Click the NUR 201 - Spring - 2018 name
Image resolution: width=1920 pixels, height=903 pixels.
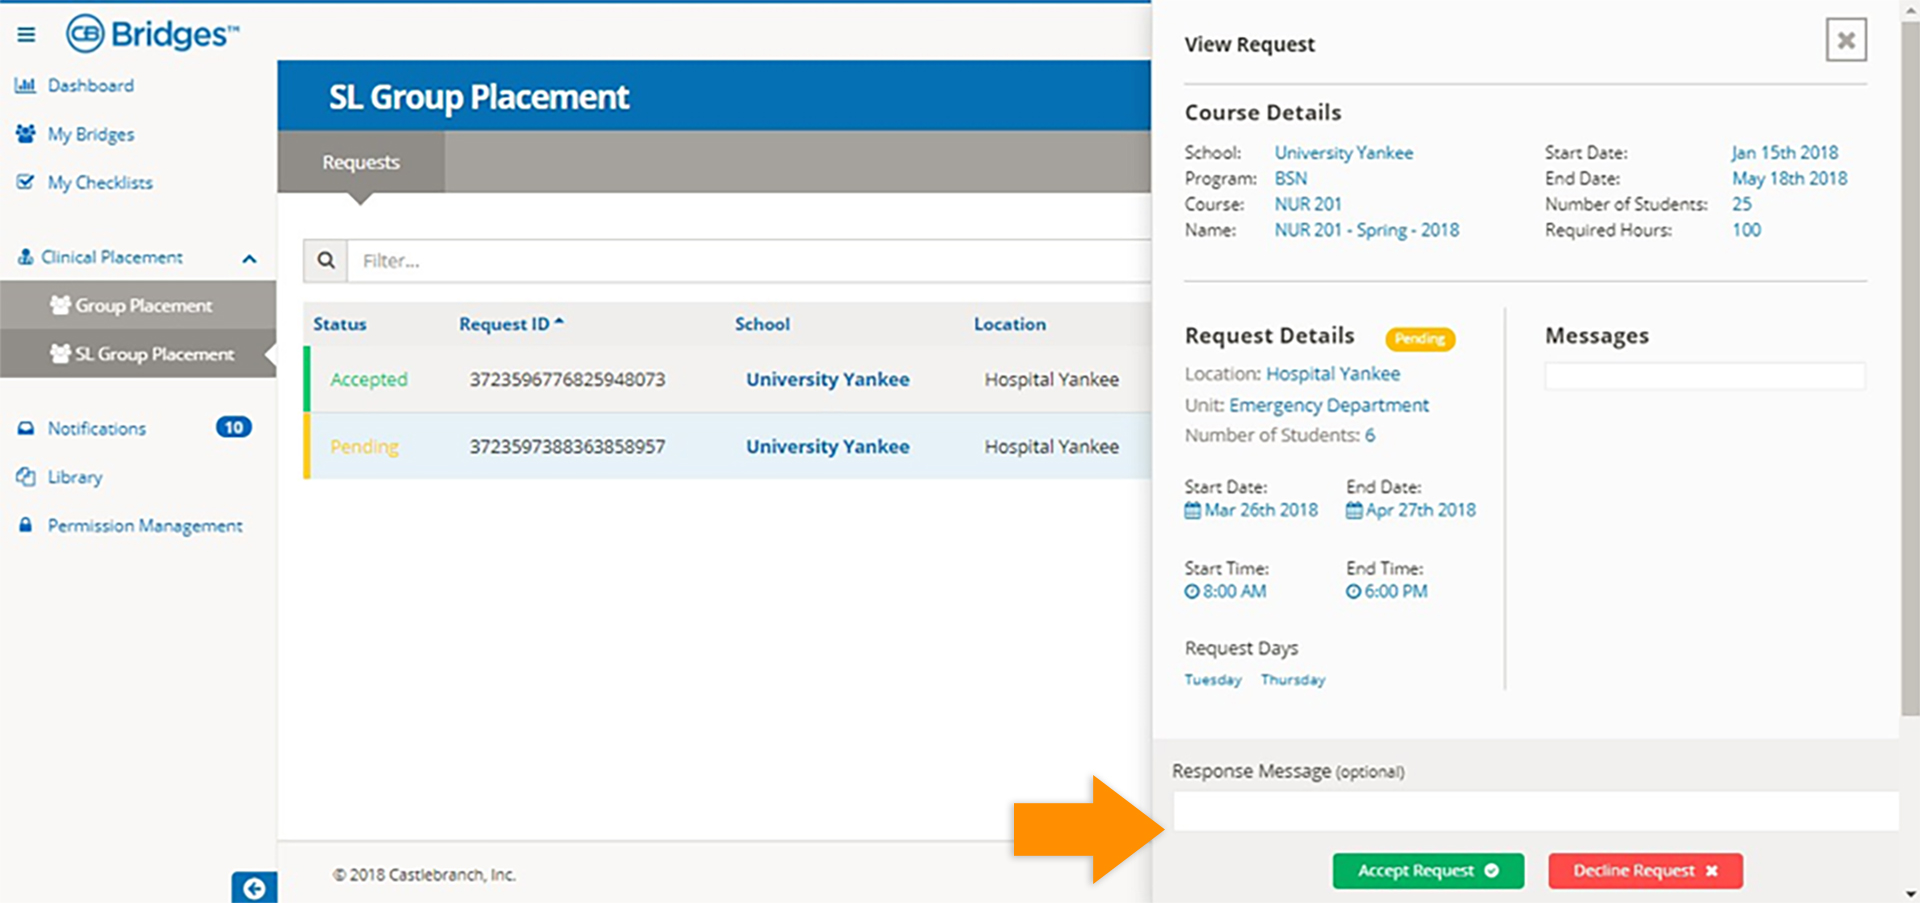(1366, 230)
